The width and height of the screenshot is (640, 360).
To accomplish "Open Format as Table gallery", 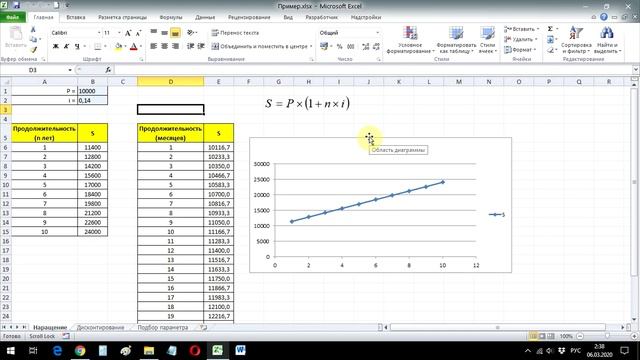I will (456, 40).
